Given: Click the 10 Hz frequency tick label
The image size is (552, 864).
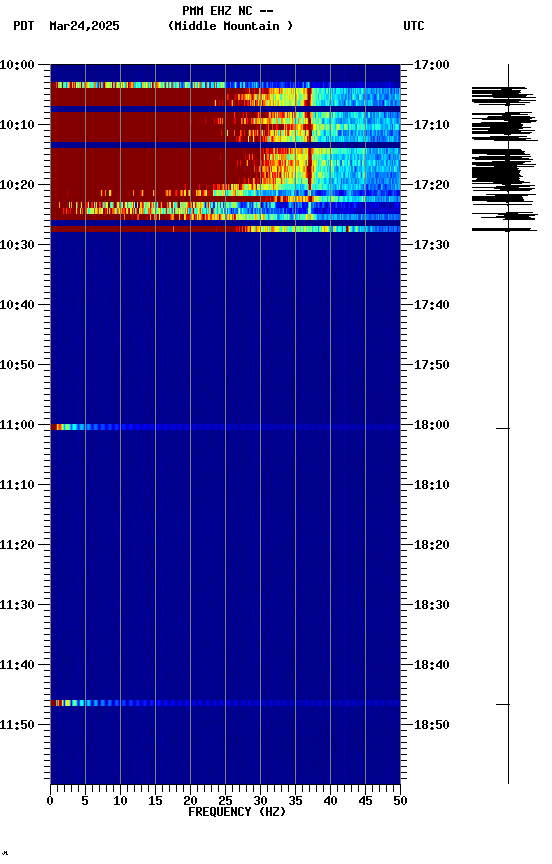Looking at the screenshot, I should click(120, 801).
